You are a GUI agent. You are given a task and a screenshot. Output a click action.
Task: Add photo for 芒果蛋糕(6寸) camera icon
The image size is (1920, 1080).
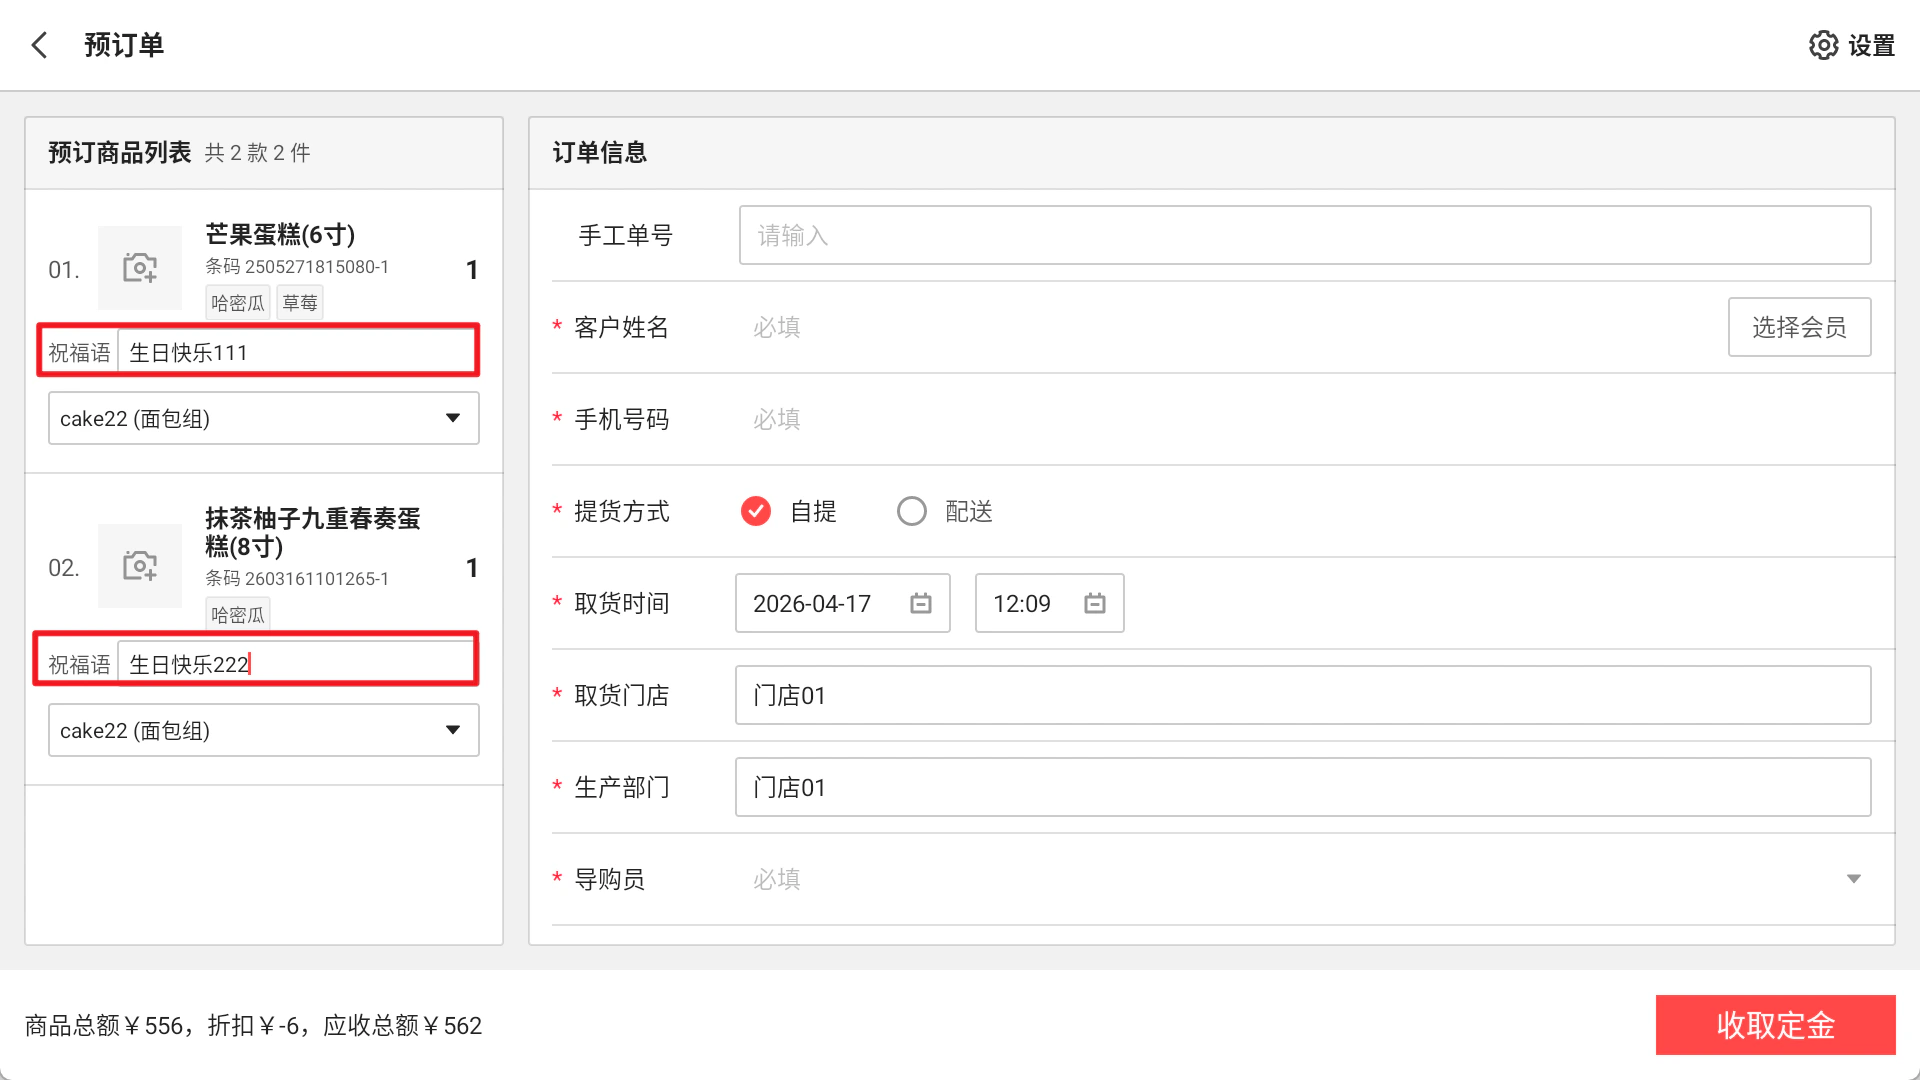140,267
